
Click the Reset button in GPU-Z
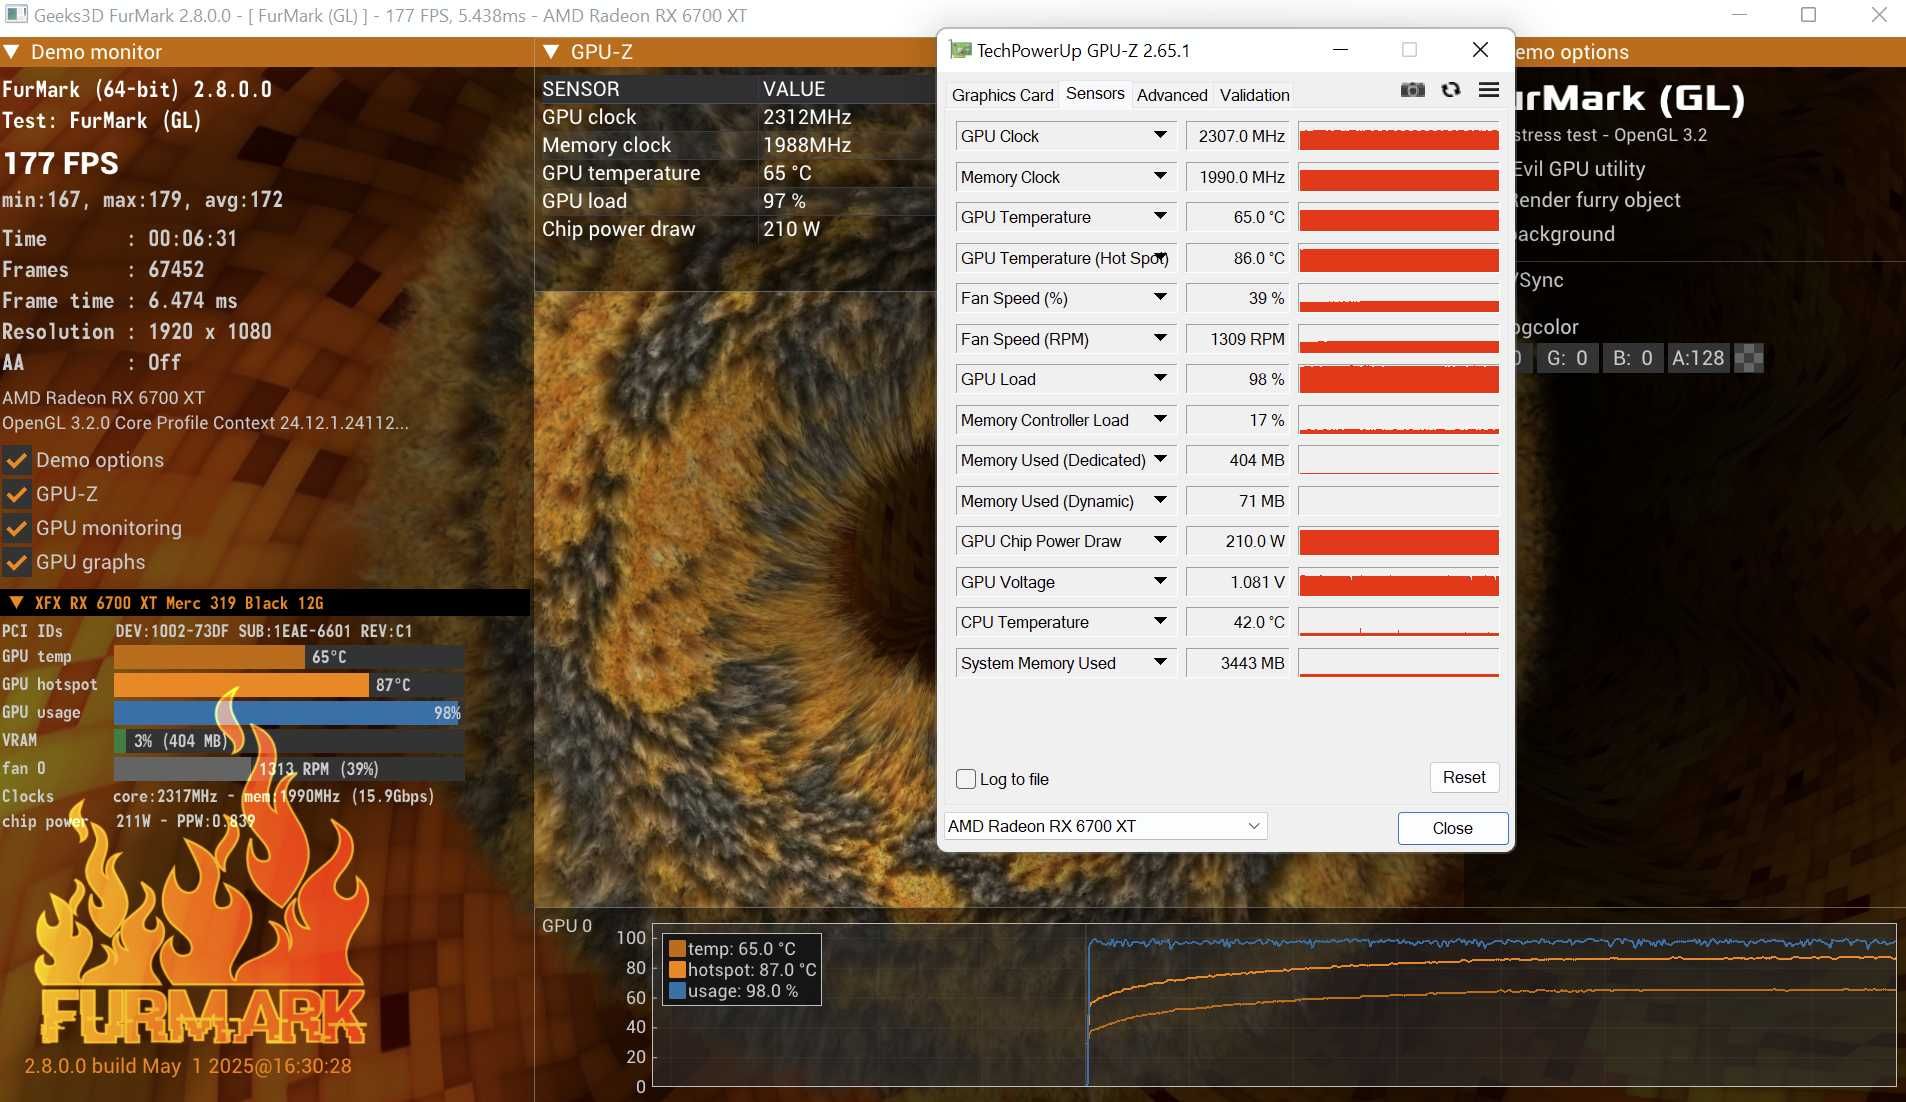click(x=1464, y=777)
